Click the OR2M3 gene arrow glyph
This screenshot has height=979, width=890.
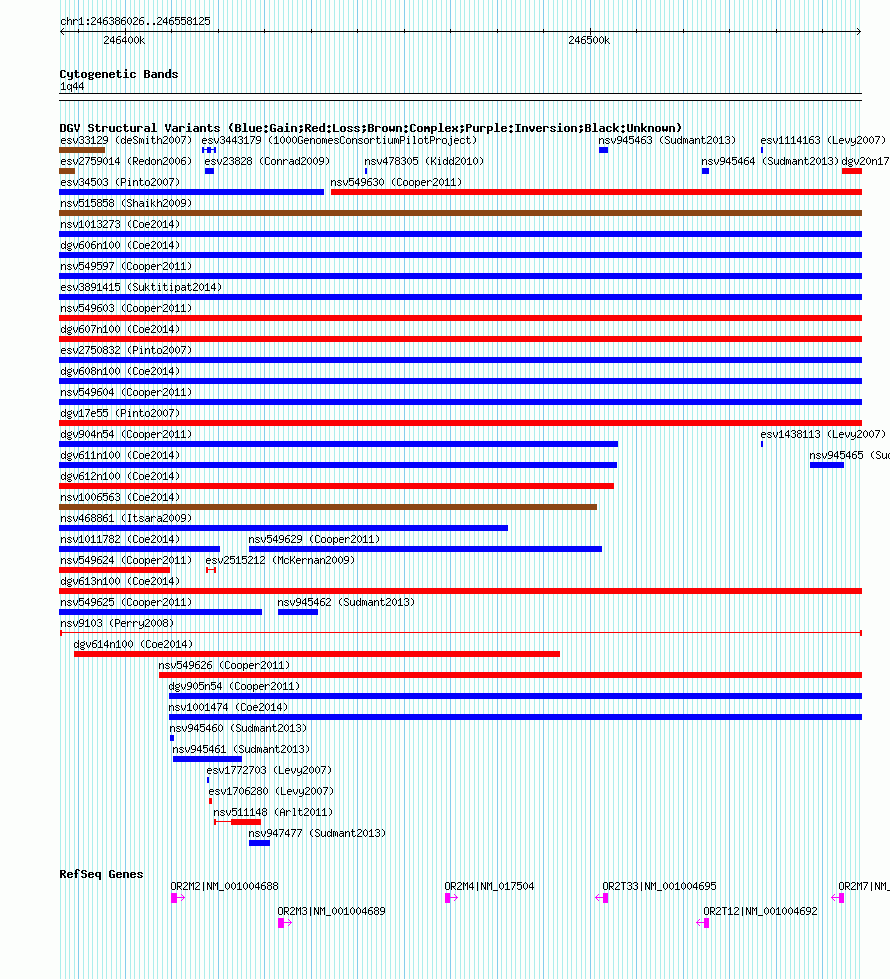285,923
